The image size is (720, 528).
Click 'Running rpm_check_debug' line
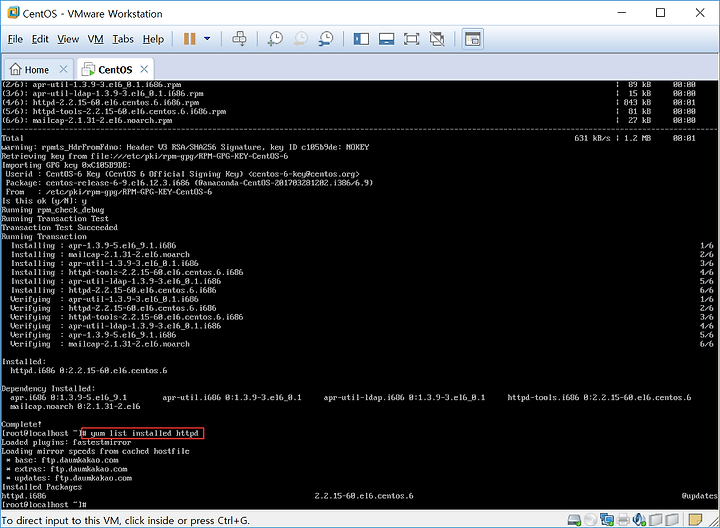pyautogui.click(x=53, y=210)
